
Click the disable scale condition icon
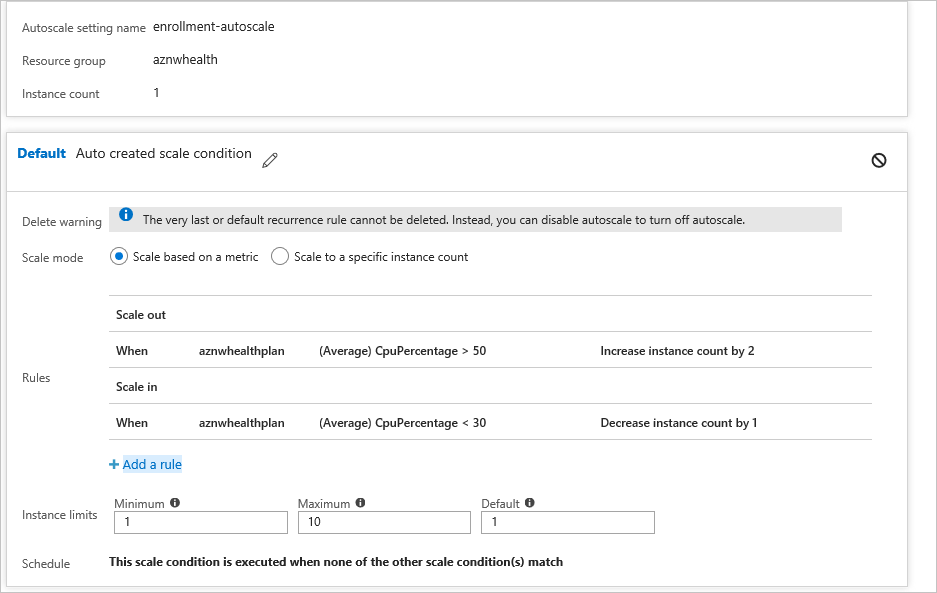click(x=878, y=160)
